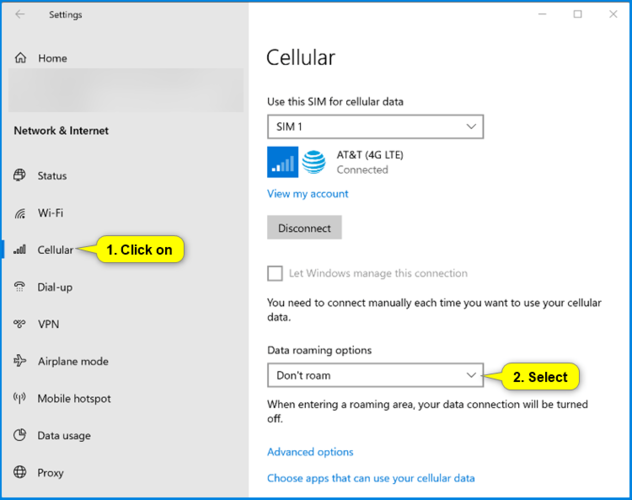Go to the Mobile hotspot section
This screenshot has width=632, height=500.
pyautogui.click(x=74, y=398)
